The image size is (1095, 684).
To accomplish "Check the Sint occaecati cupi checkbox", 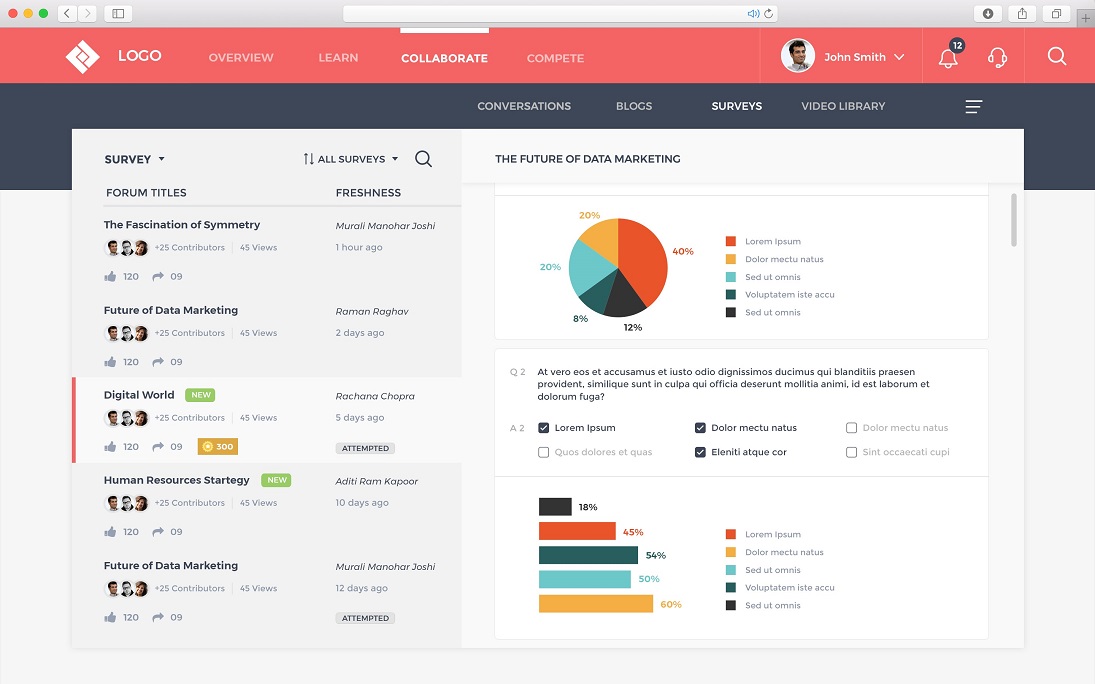I will (851, 452).
